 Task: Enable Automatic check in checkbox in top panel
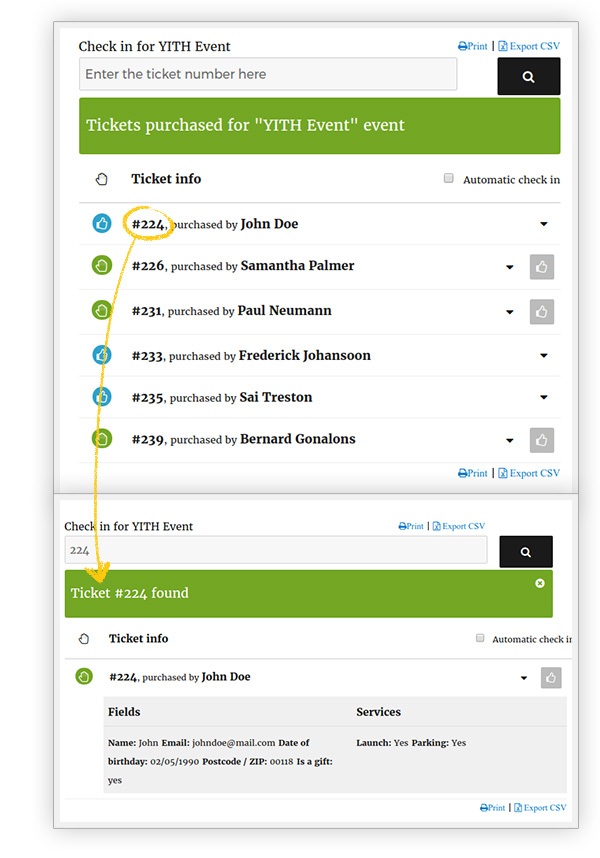pos(449,179)
